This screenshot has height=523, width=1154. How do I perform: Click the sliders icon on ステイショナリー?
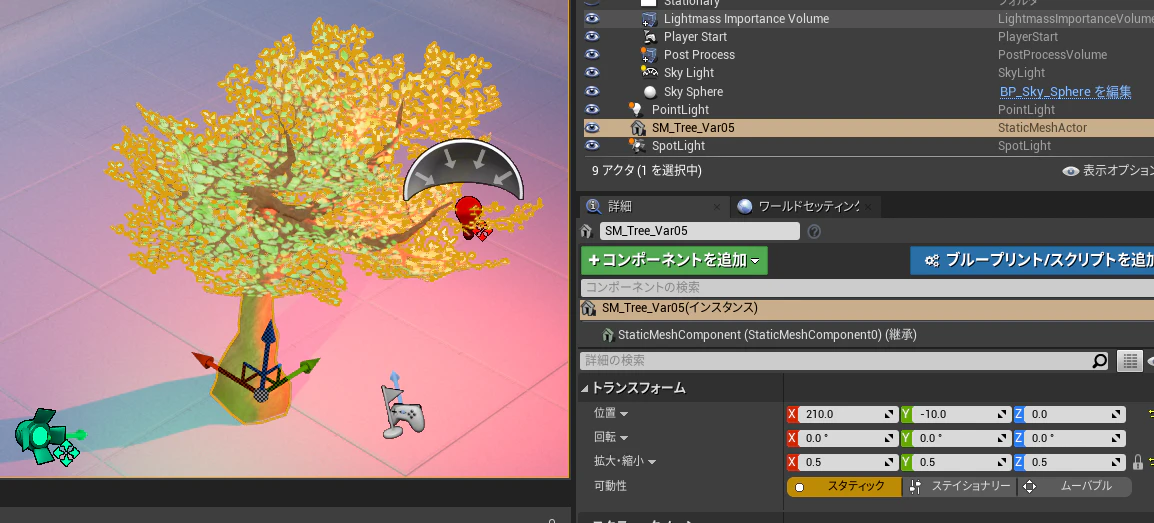(x=916, y=486)
